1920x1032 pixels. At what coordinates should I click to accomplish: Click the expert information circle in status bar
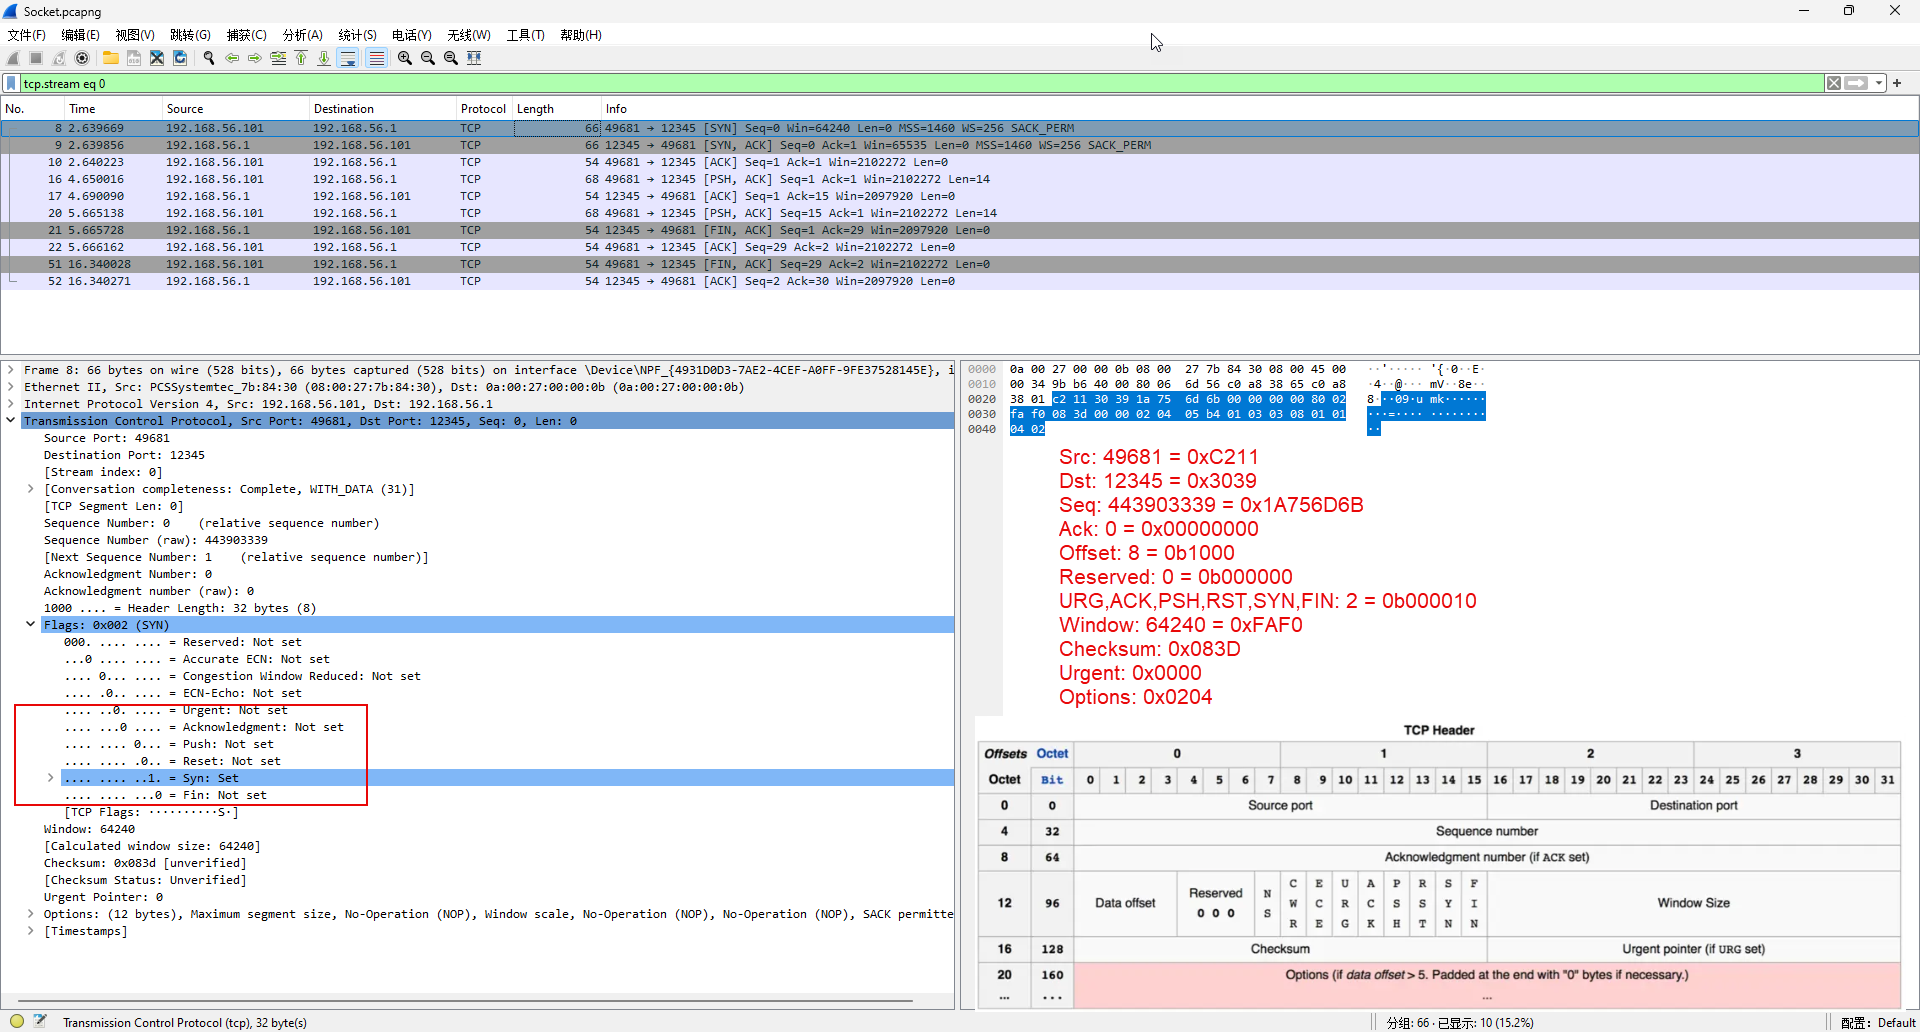pos(17,1021)
